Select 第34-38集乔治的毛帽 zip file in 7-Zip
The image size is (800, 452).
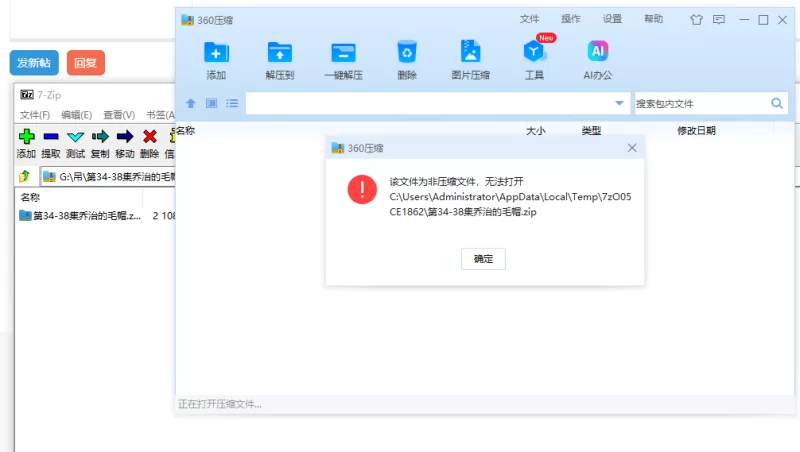point(80,216)
